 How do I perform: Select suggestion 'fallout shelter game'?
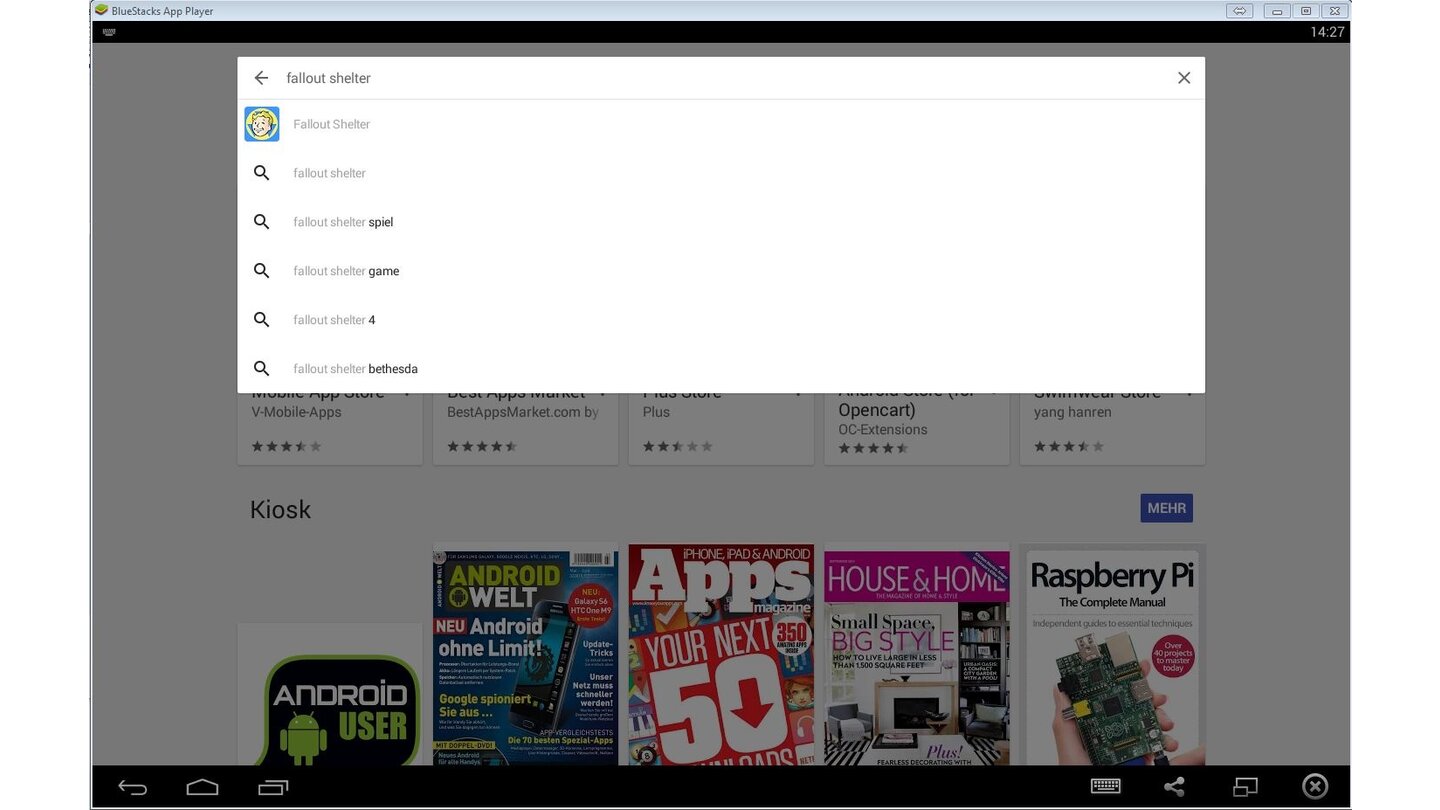[721, 271]
